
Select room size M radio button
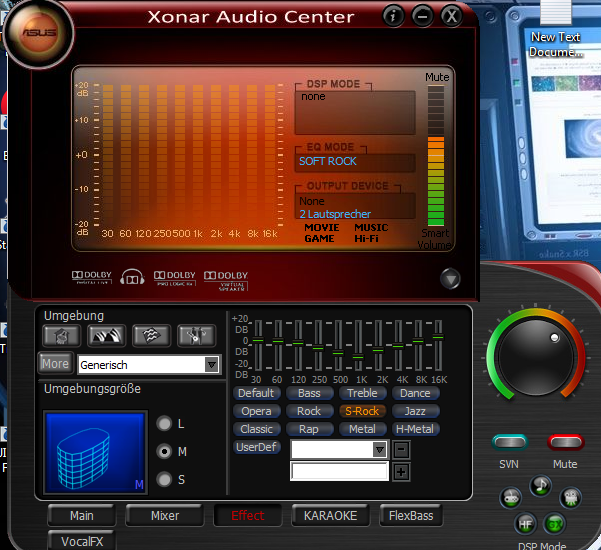(x=164, y=451)
